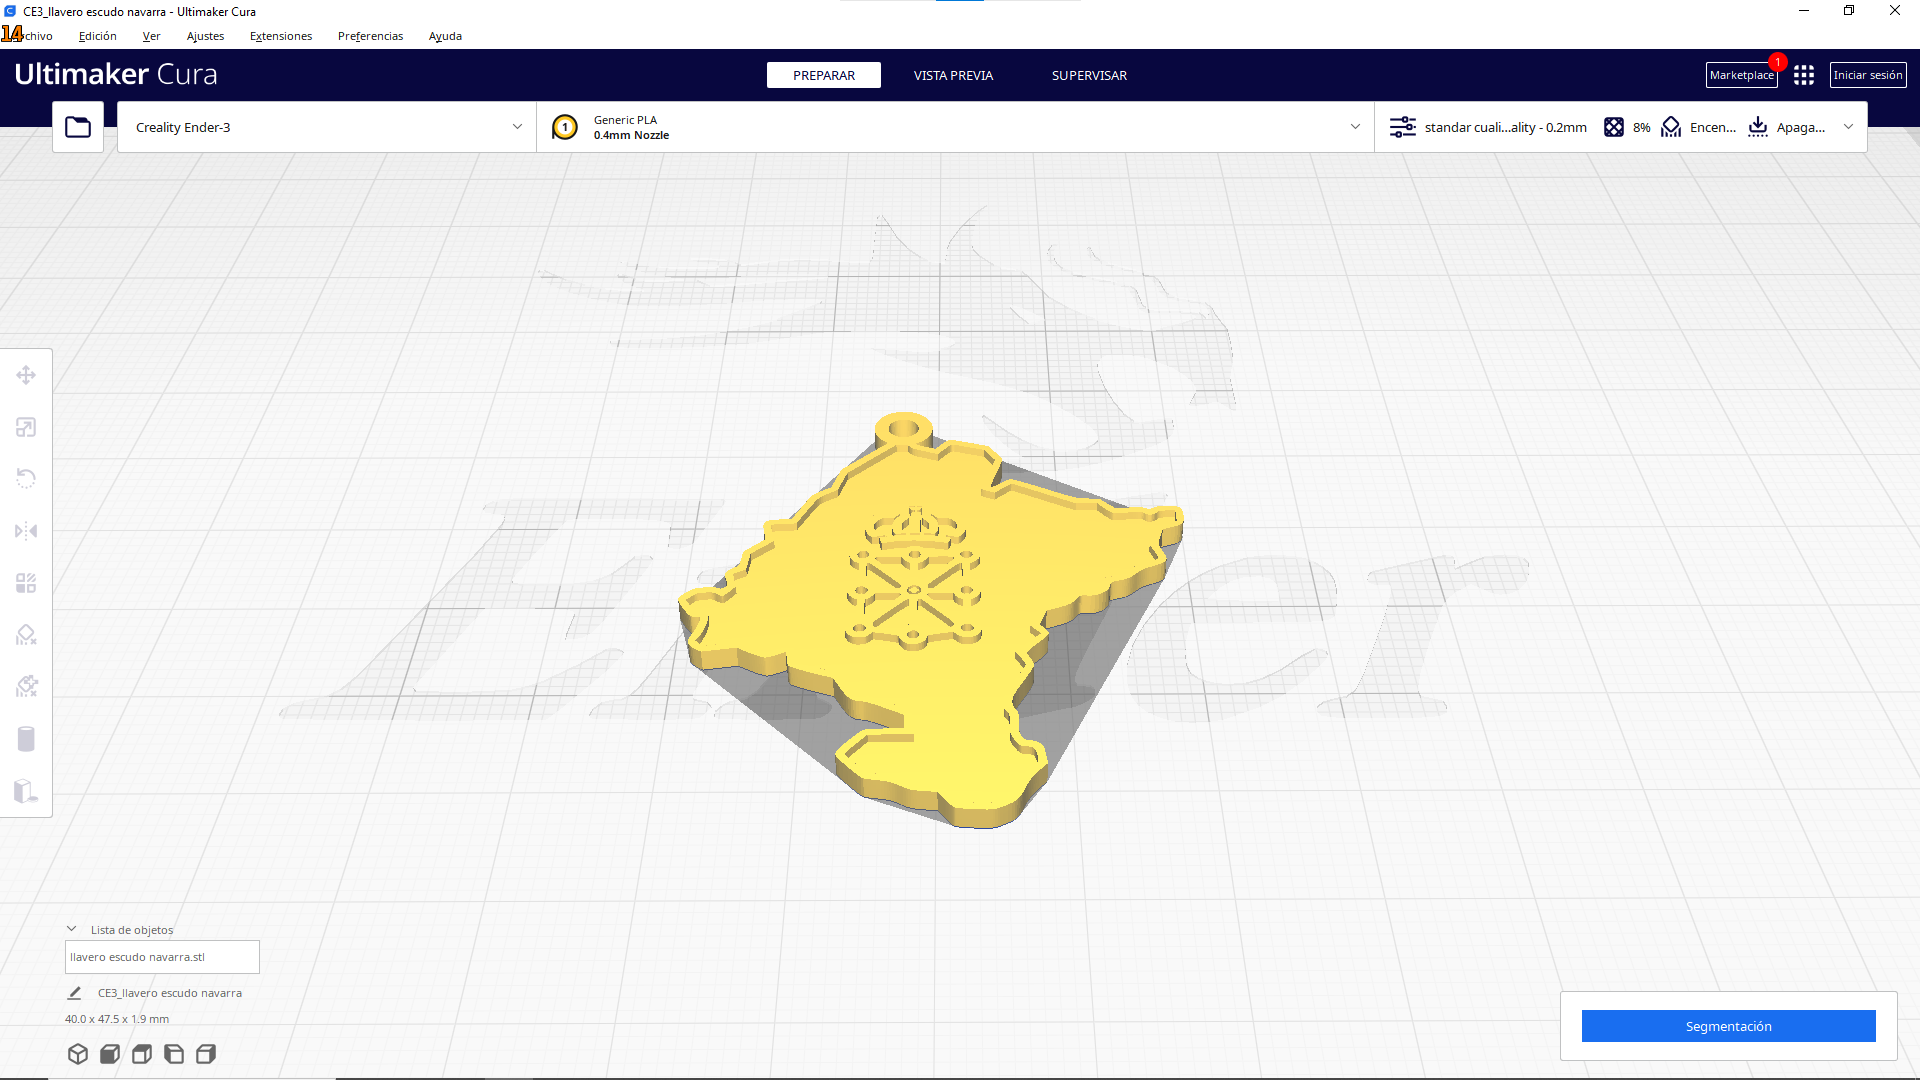Switch to 3D perspective view cube icon
This screenshot has width=1920, height=1080.
[x=78, y=1054]
